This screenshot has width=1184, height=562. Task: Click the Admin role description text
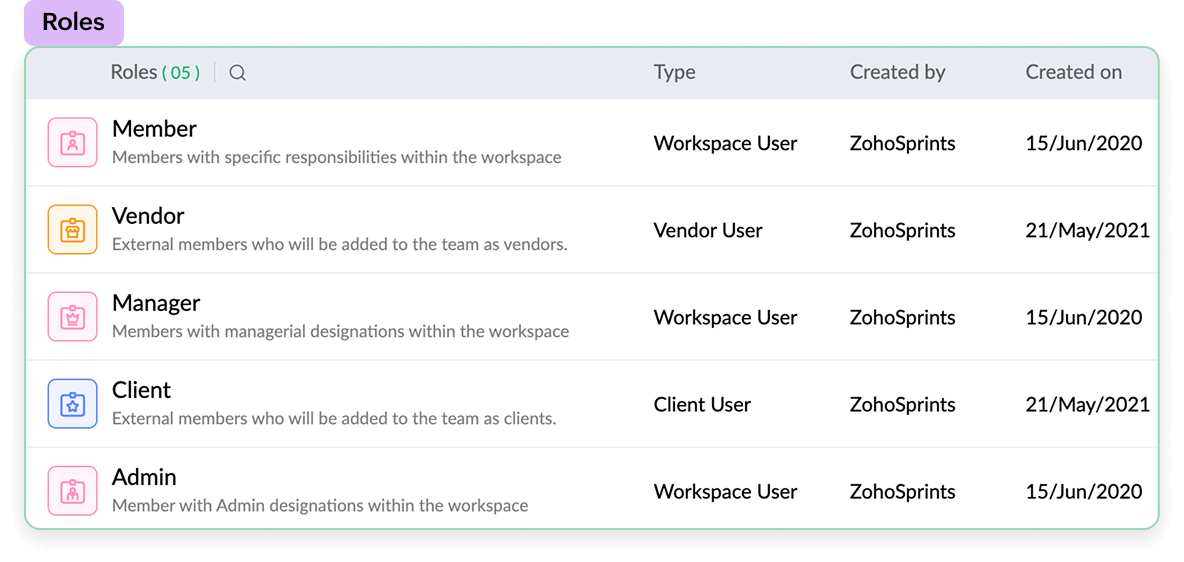click(320, 505)
